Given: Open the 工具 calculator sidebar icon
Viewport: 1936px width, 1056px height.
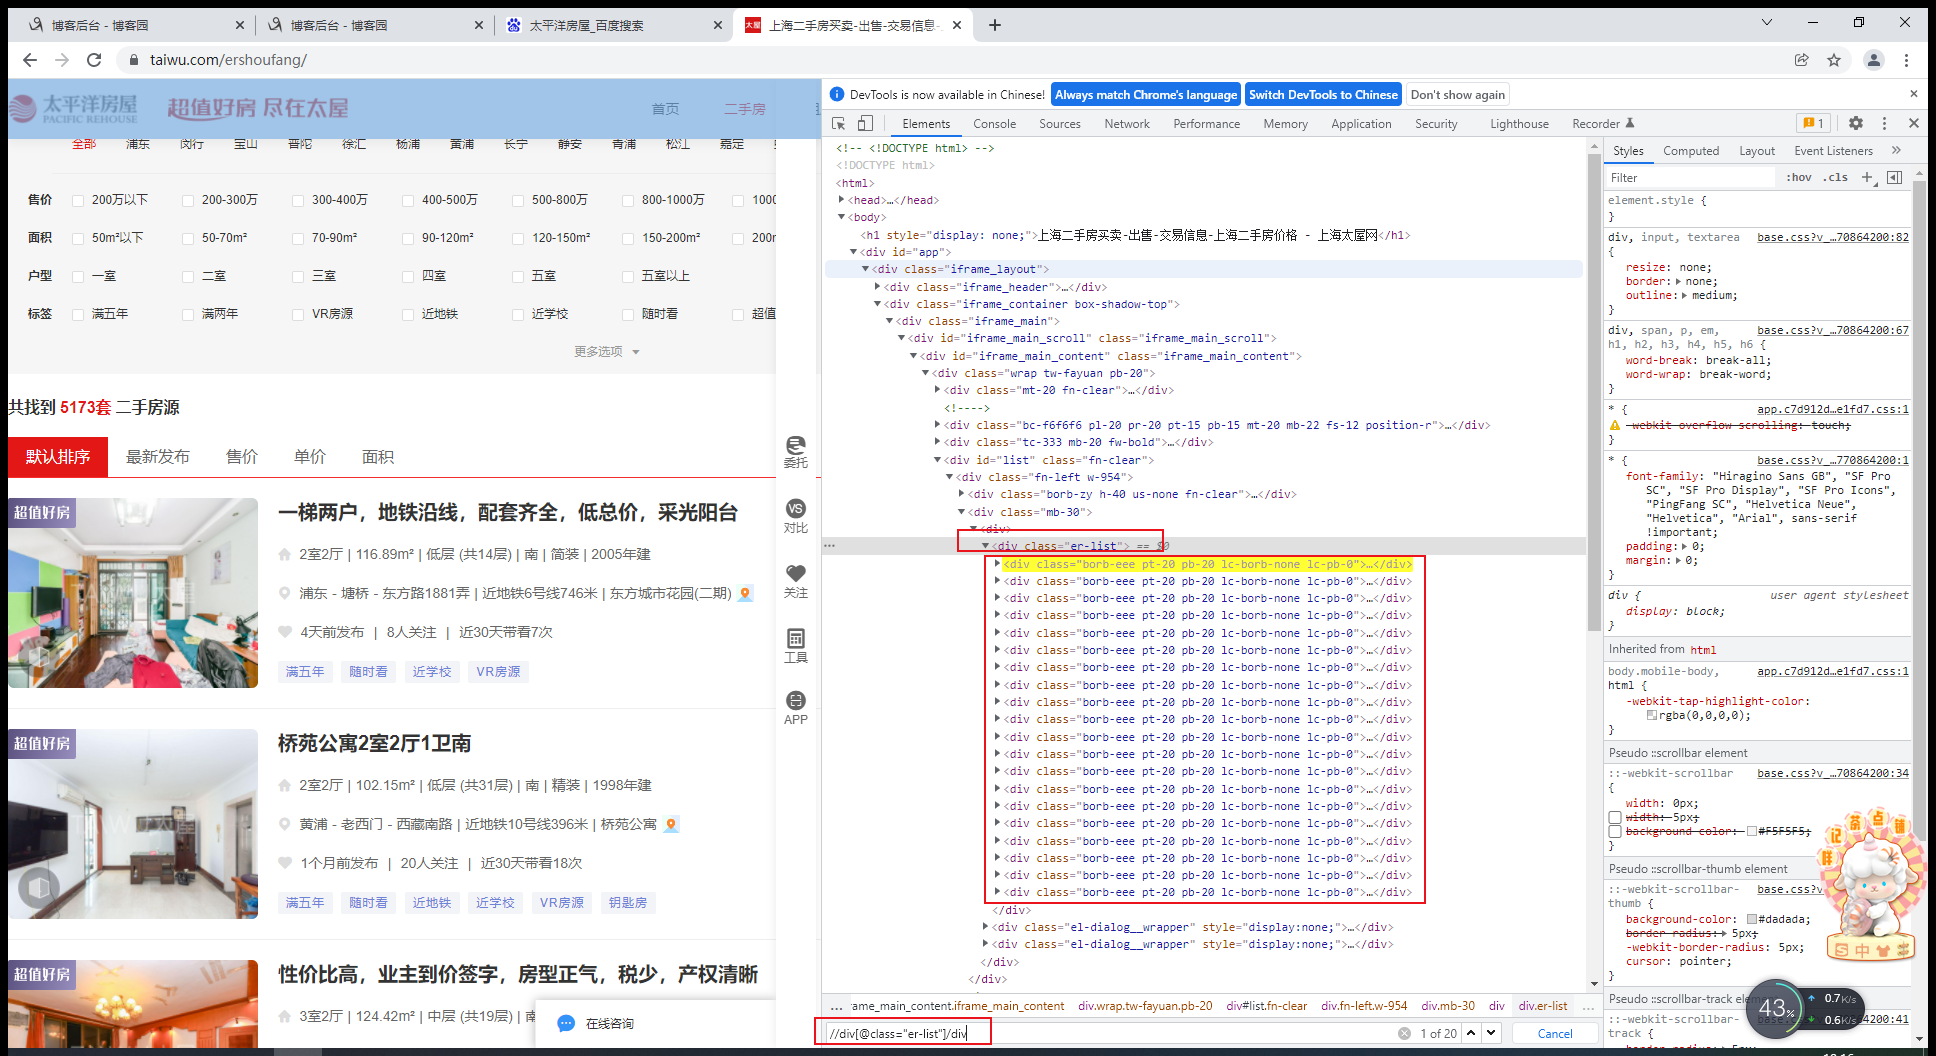Looking at the screenshot, I should pos(796,646).
